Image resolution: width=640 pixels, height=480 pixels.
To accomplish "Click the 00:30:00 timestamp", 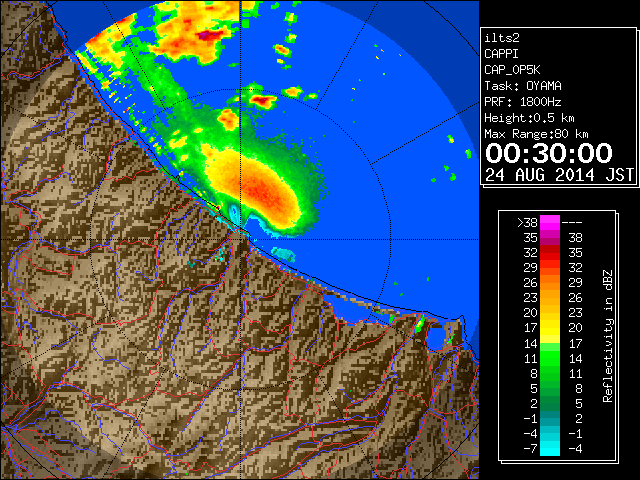I will [x=549, y=153].
